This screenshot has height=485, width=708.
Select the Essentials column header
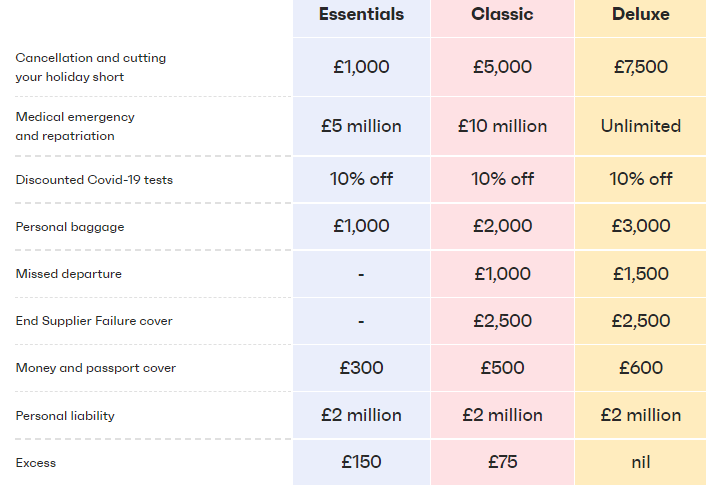(361, 14)
